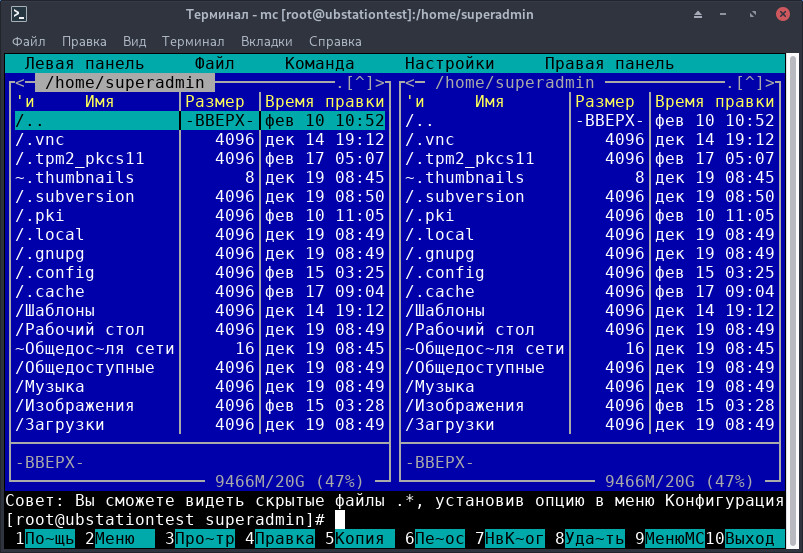This screenshot has width=803, height=553.
Task: Select /Рабочий стол in the left panel
Action: pyautogui.click(x=80, y=330)
